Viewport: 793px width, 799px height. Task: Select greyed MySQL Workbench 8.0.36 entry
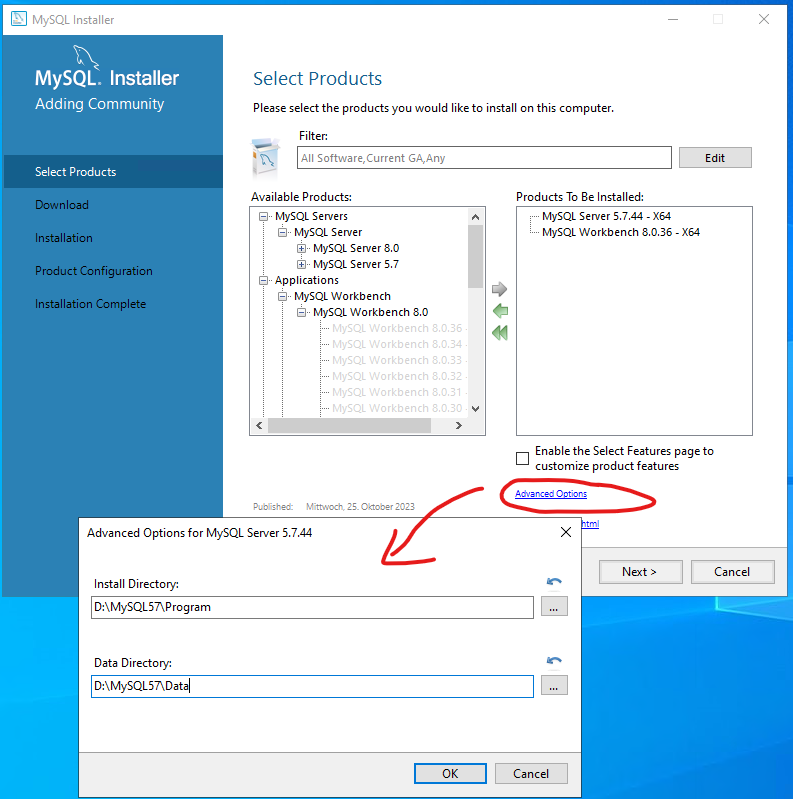click(397, 328)
